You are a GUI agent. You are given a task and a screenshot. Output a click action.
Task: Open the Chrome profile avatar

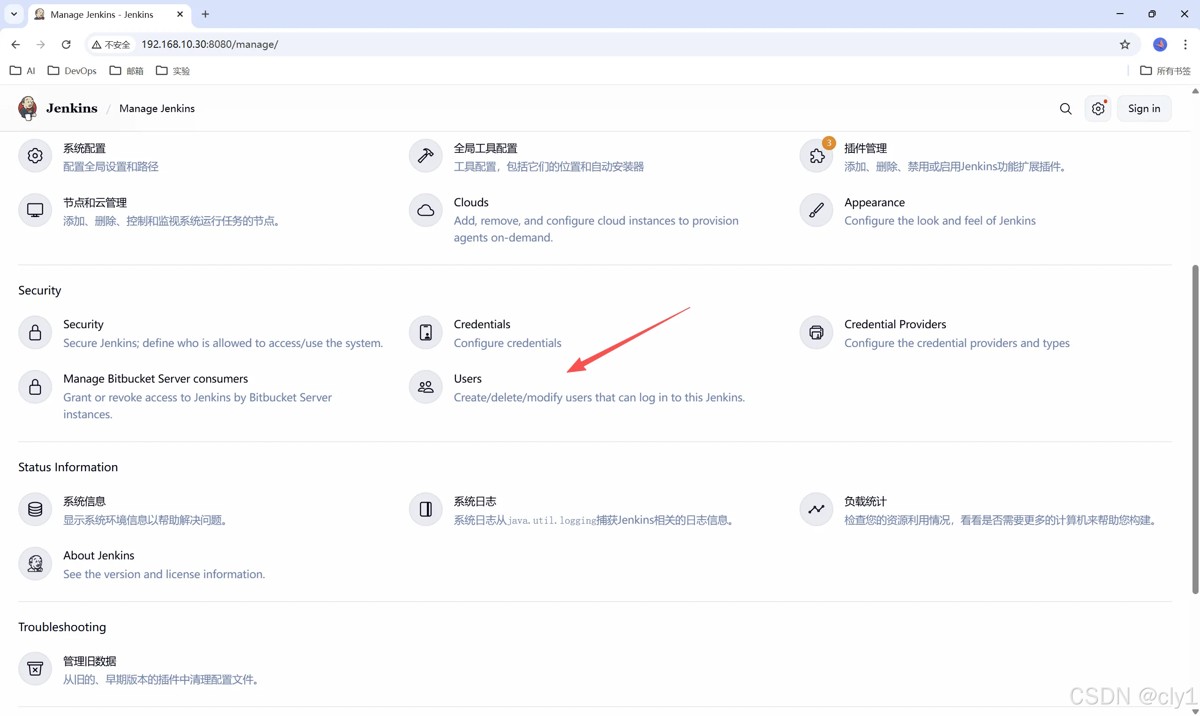pos(1160,44)
